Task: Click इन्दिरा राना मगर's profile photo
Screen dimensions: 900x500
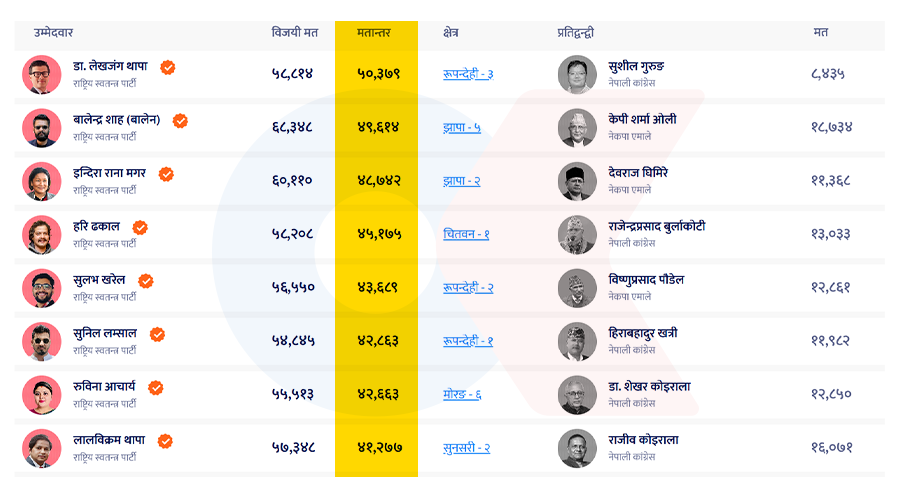Action: 42,181
